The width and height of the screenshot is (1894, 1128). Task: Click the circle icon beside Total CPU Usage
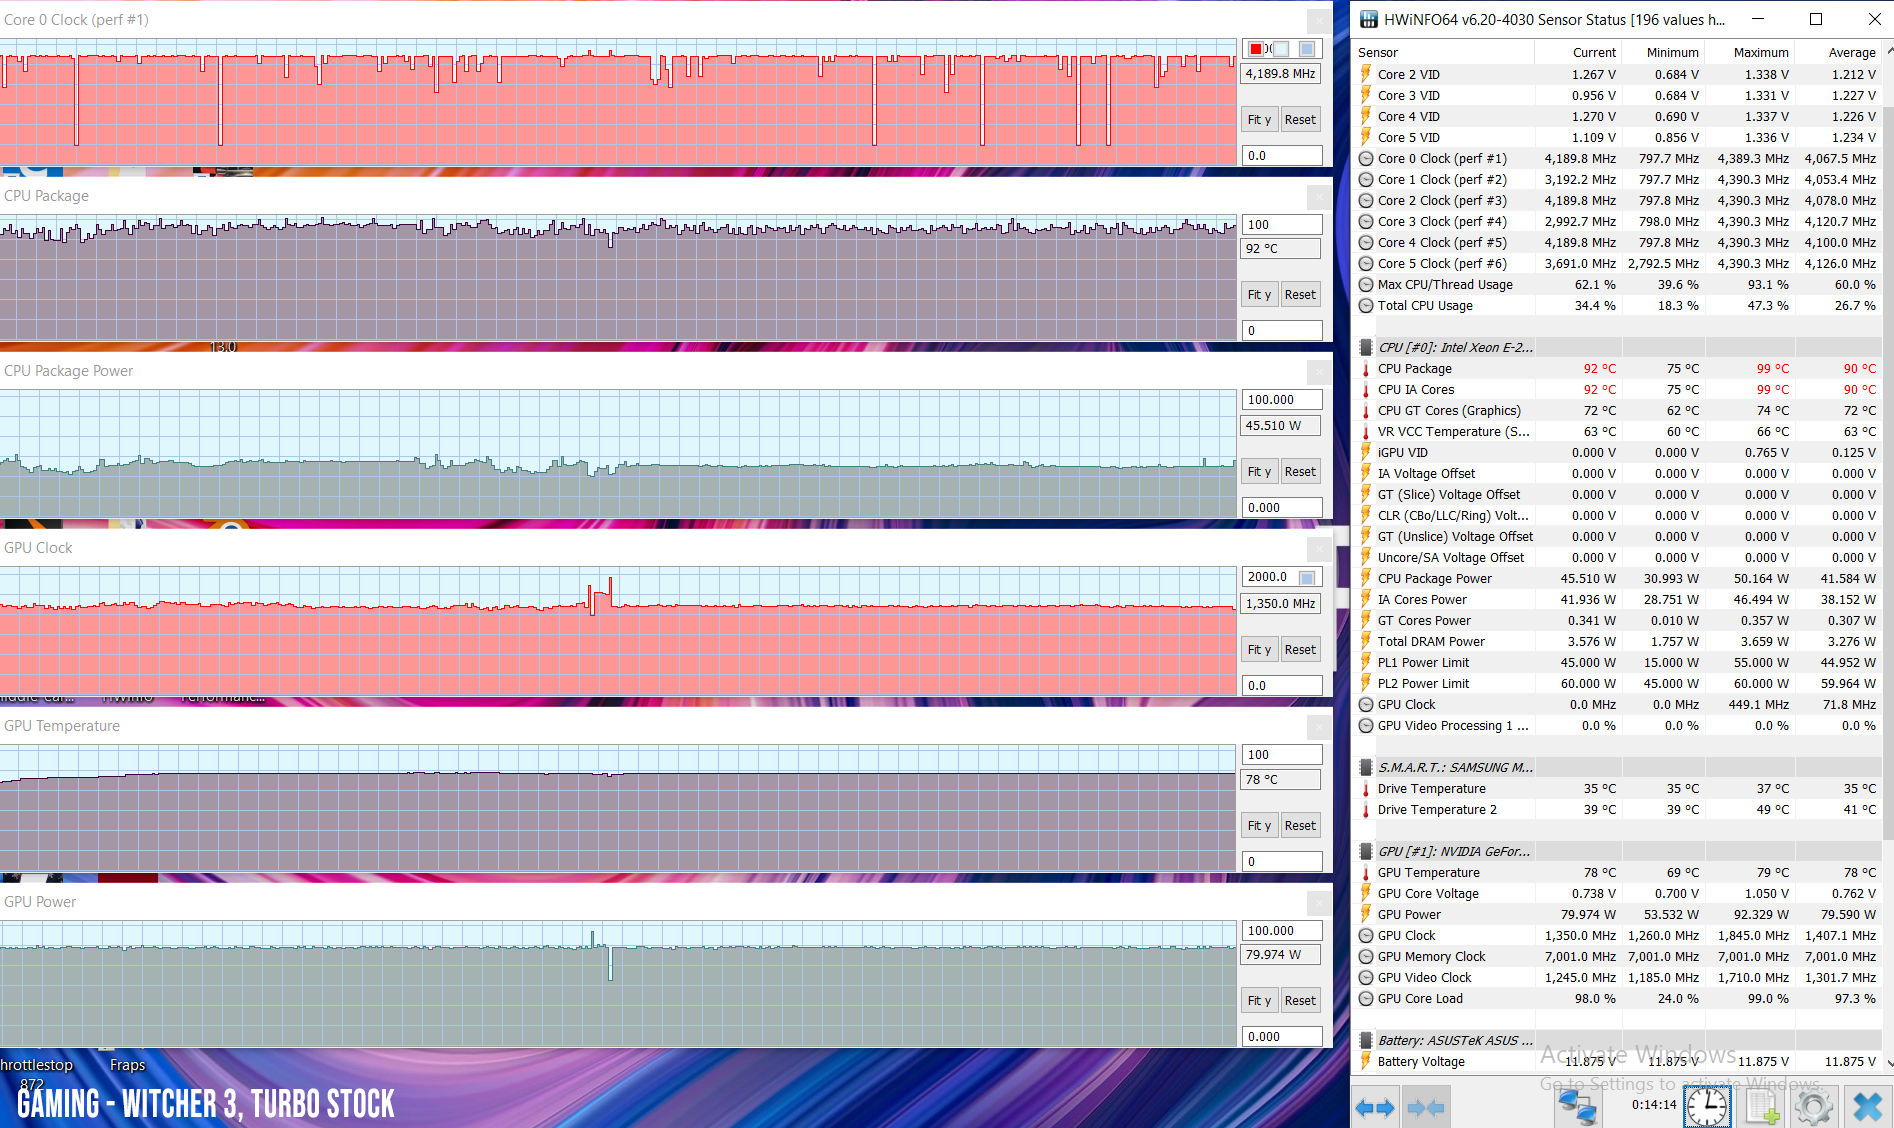(1366, 306)
